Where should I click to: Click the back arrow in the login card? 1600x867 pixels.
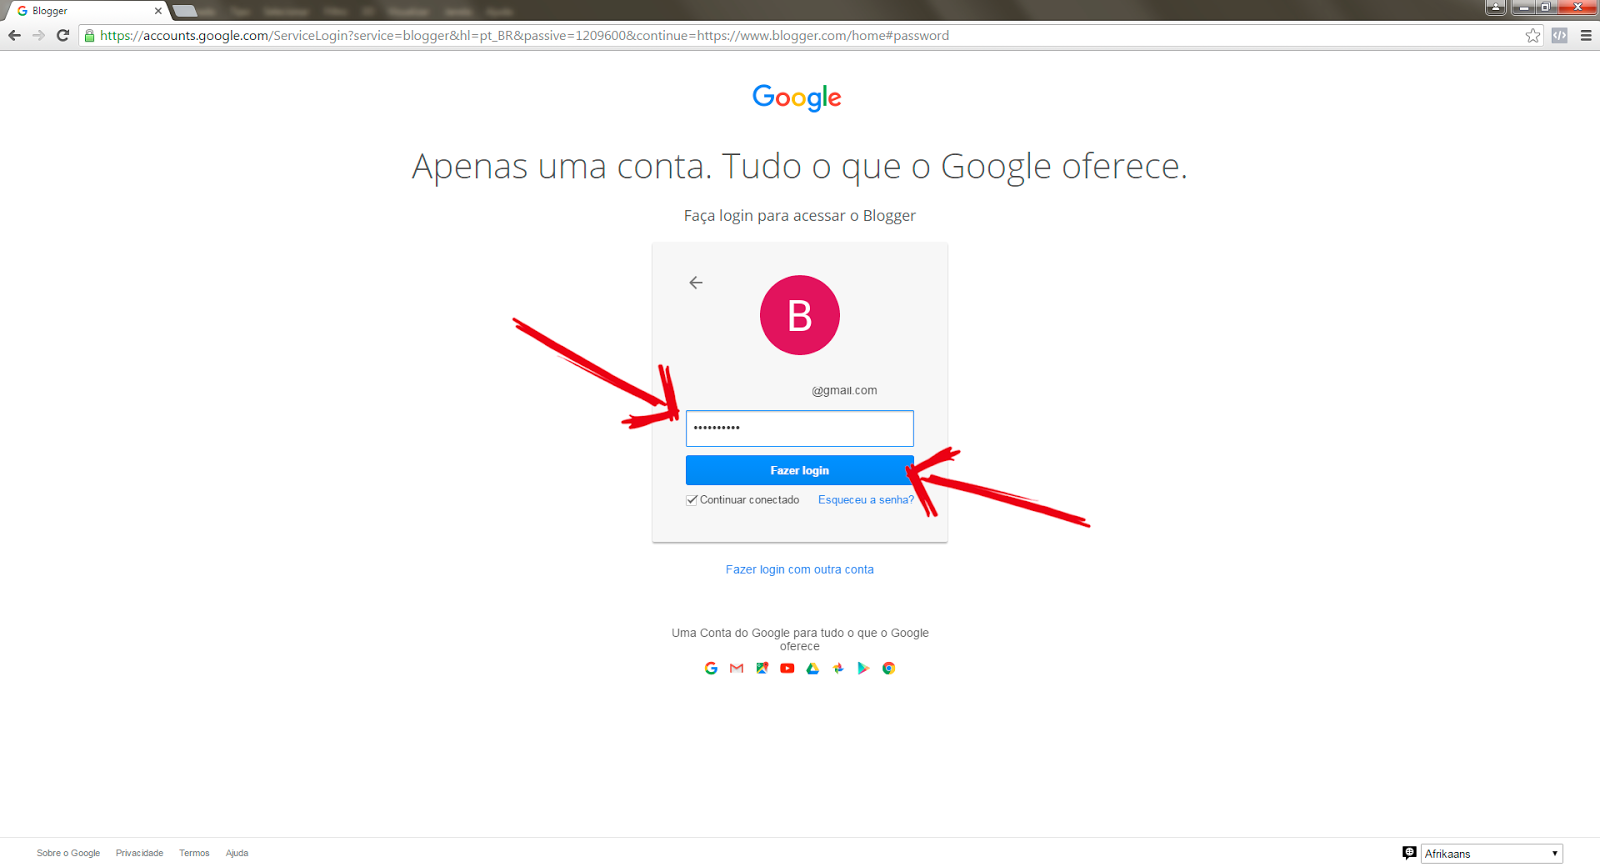point(696,283)
